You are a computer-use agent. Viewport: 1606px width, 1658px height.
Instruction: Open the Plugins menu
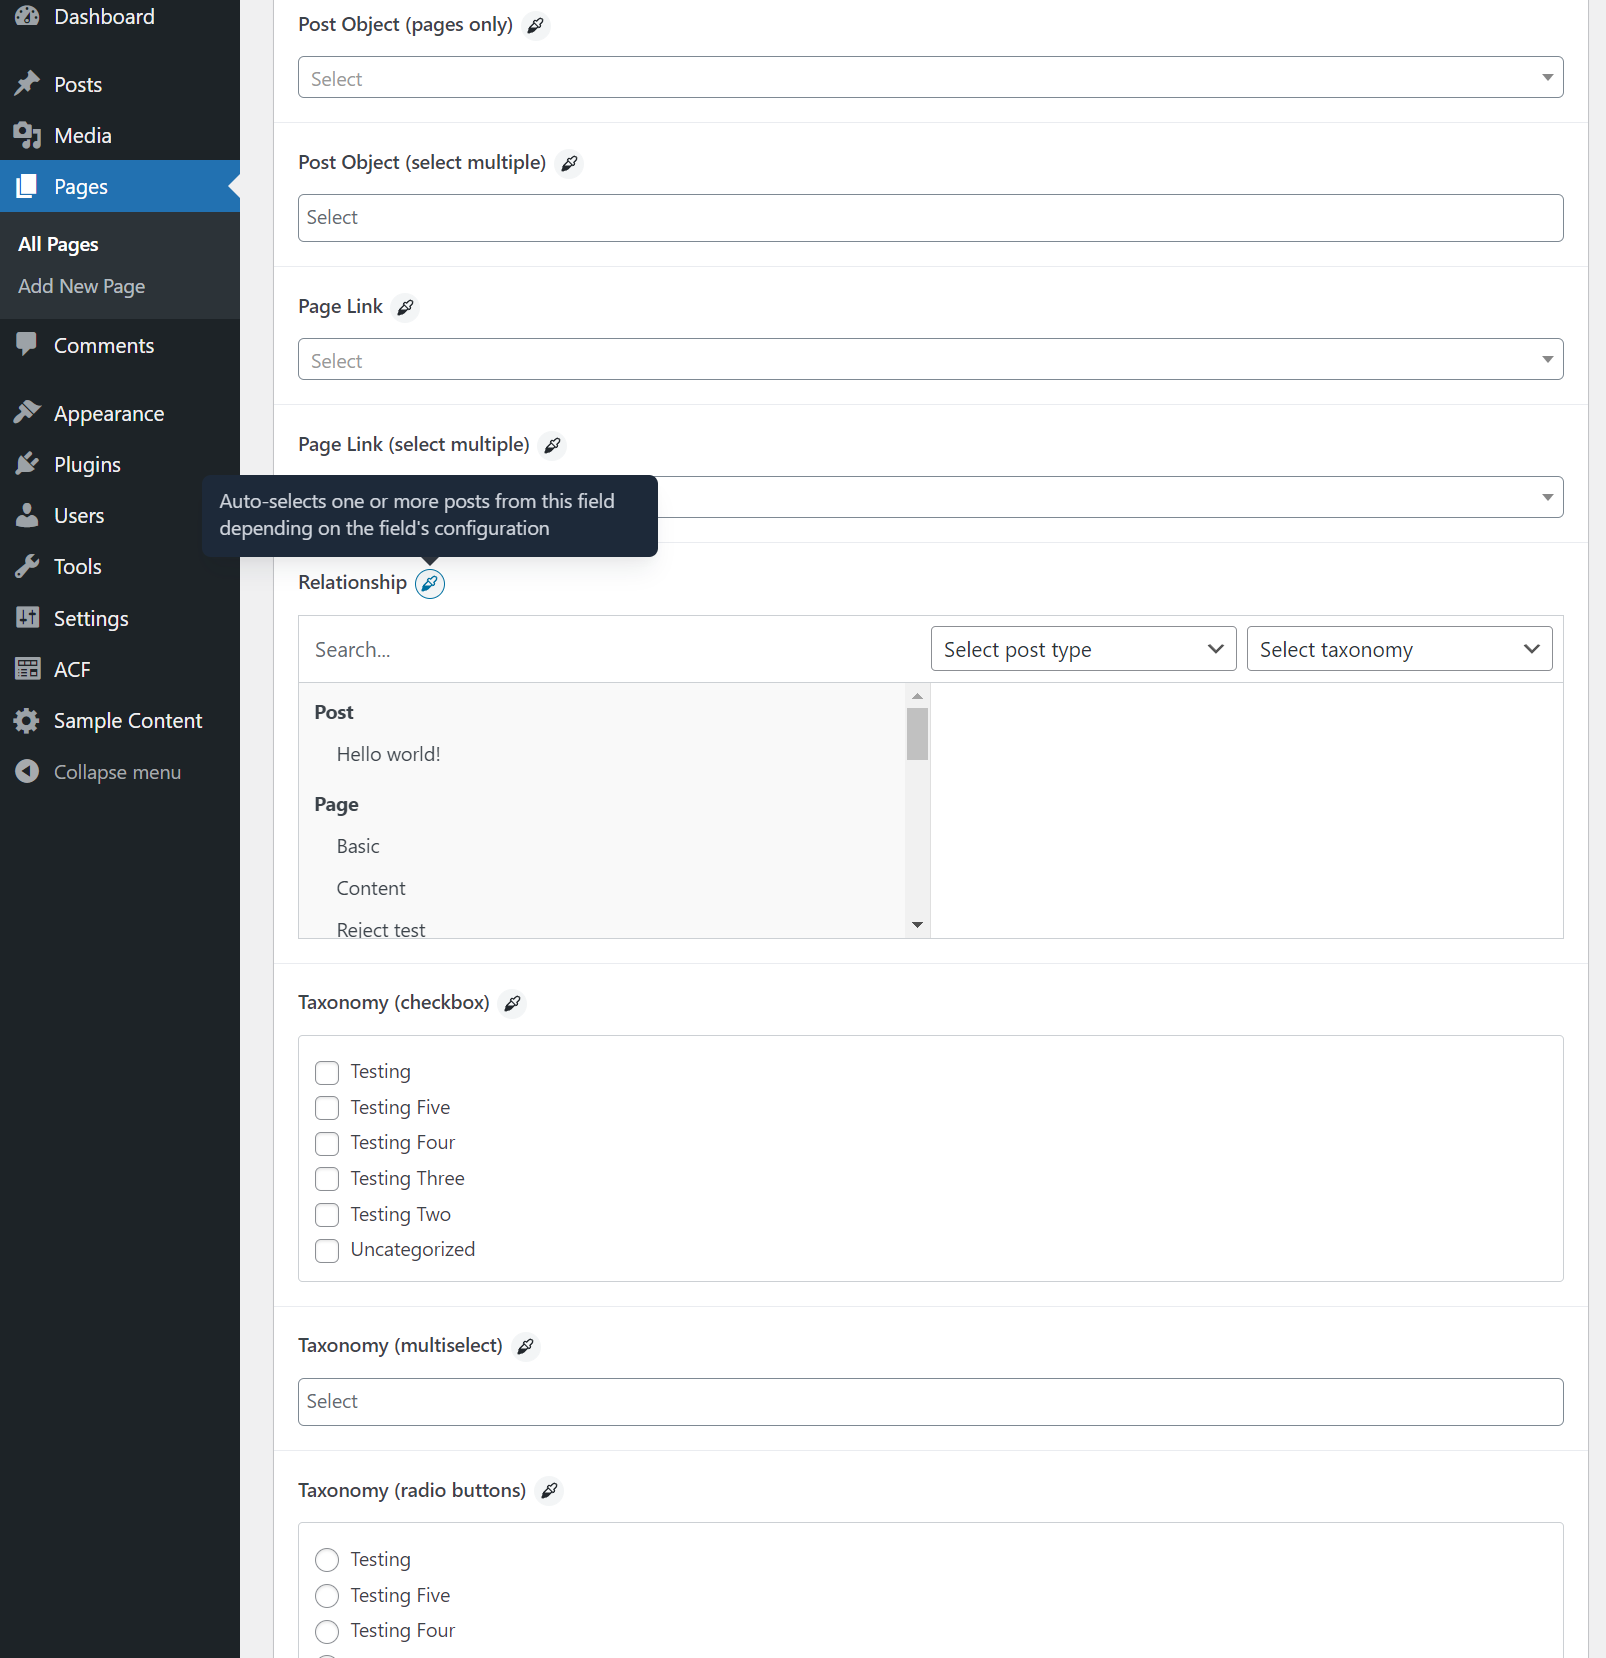point(120,464)
